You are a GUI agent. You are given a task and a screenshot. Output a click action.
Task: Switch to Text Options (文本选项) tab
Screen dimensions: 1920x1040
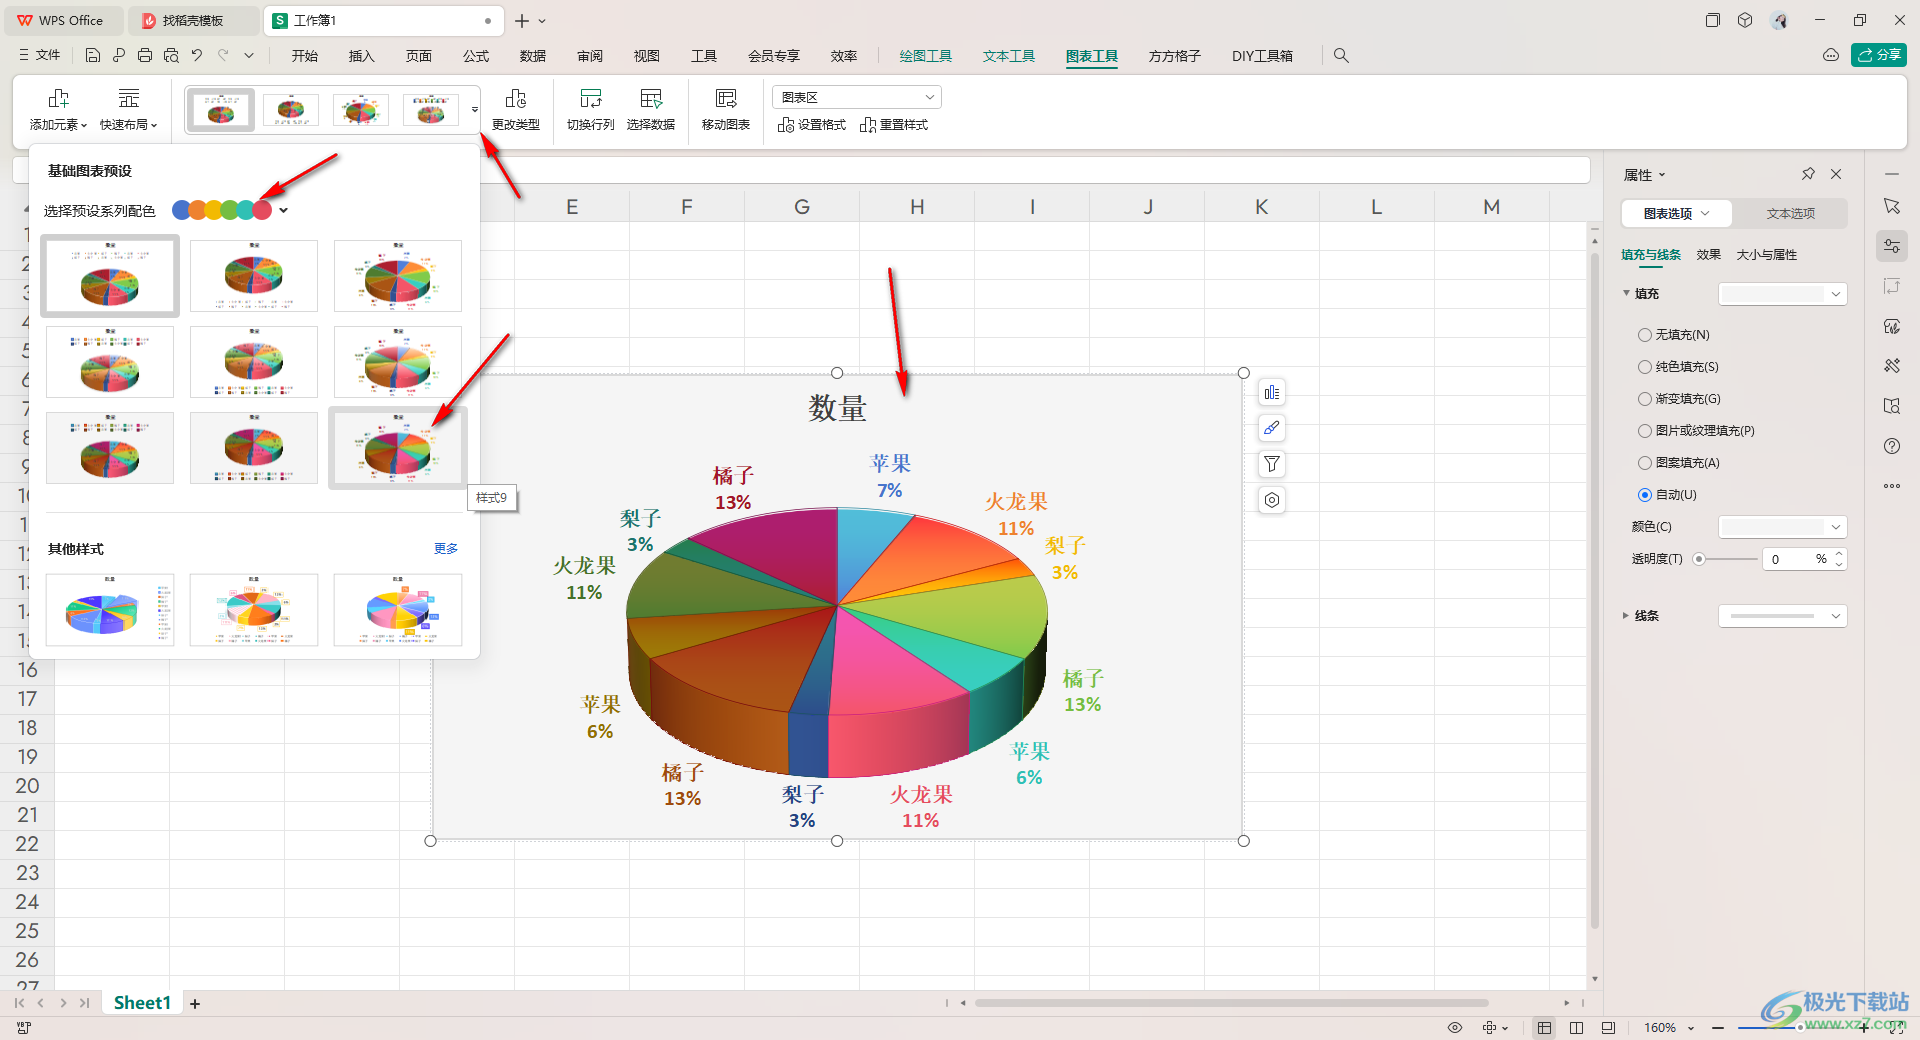(x=1790, y=213)
